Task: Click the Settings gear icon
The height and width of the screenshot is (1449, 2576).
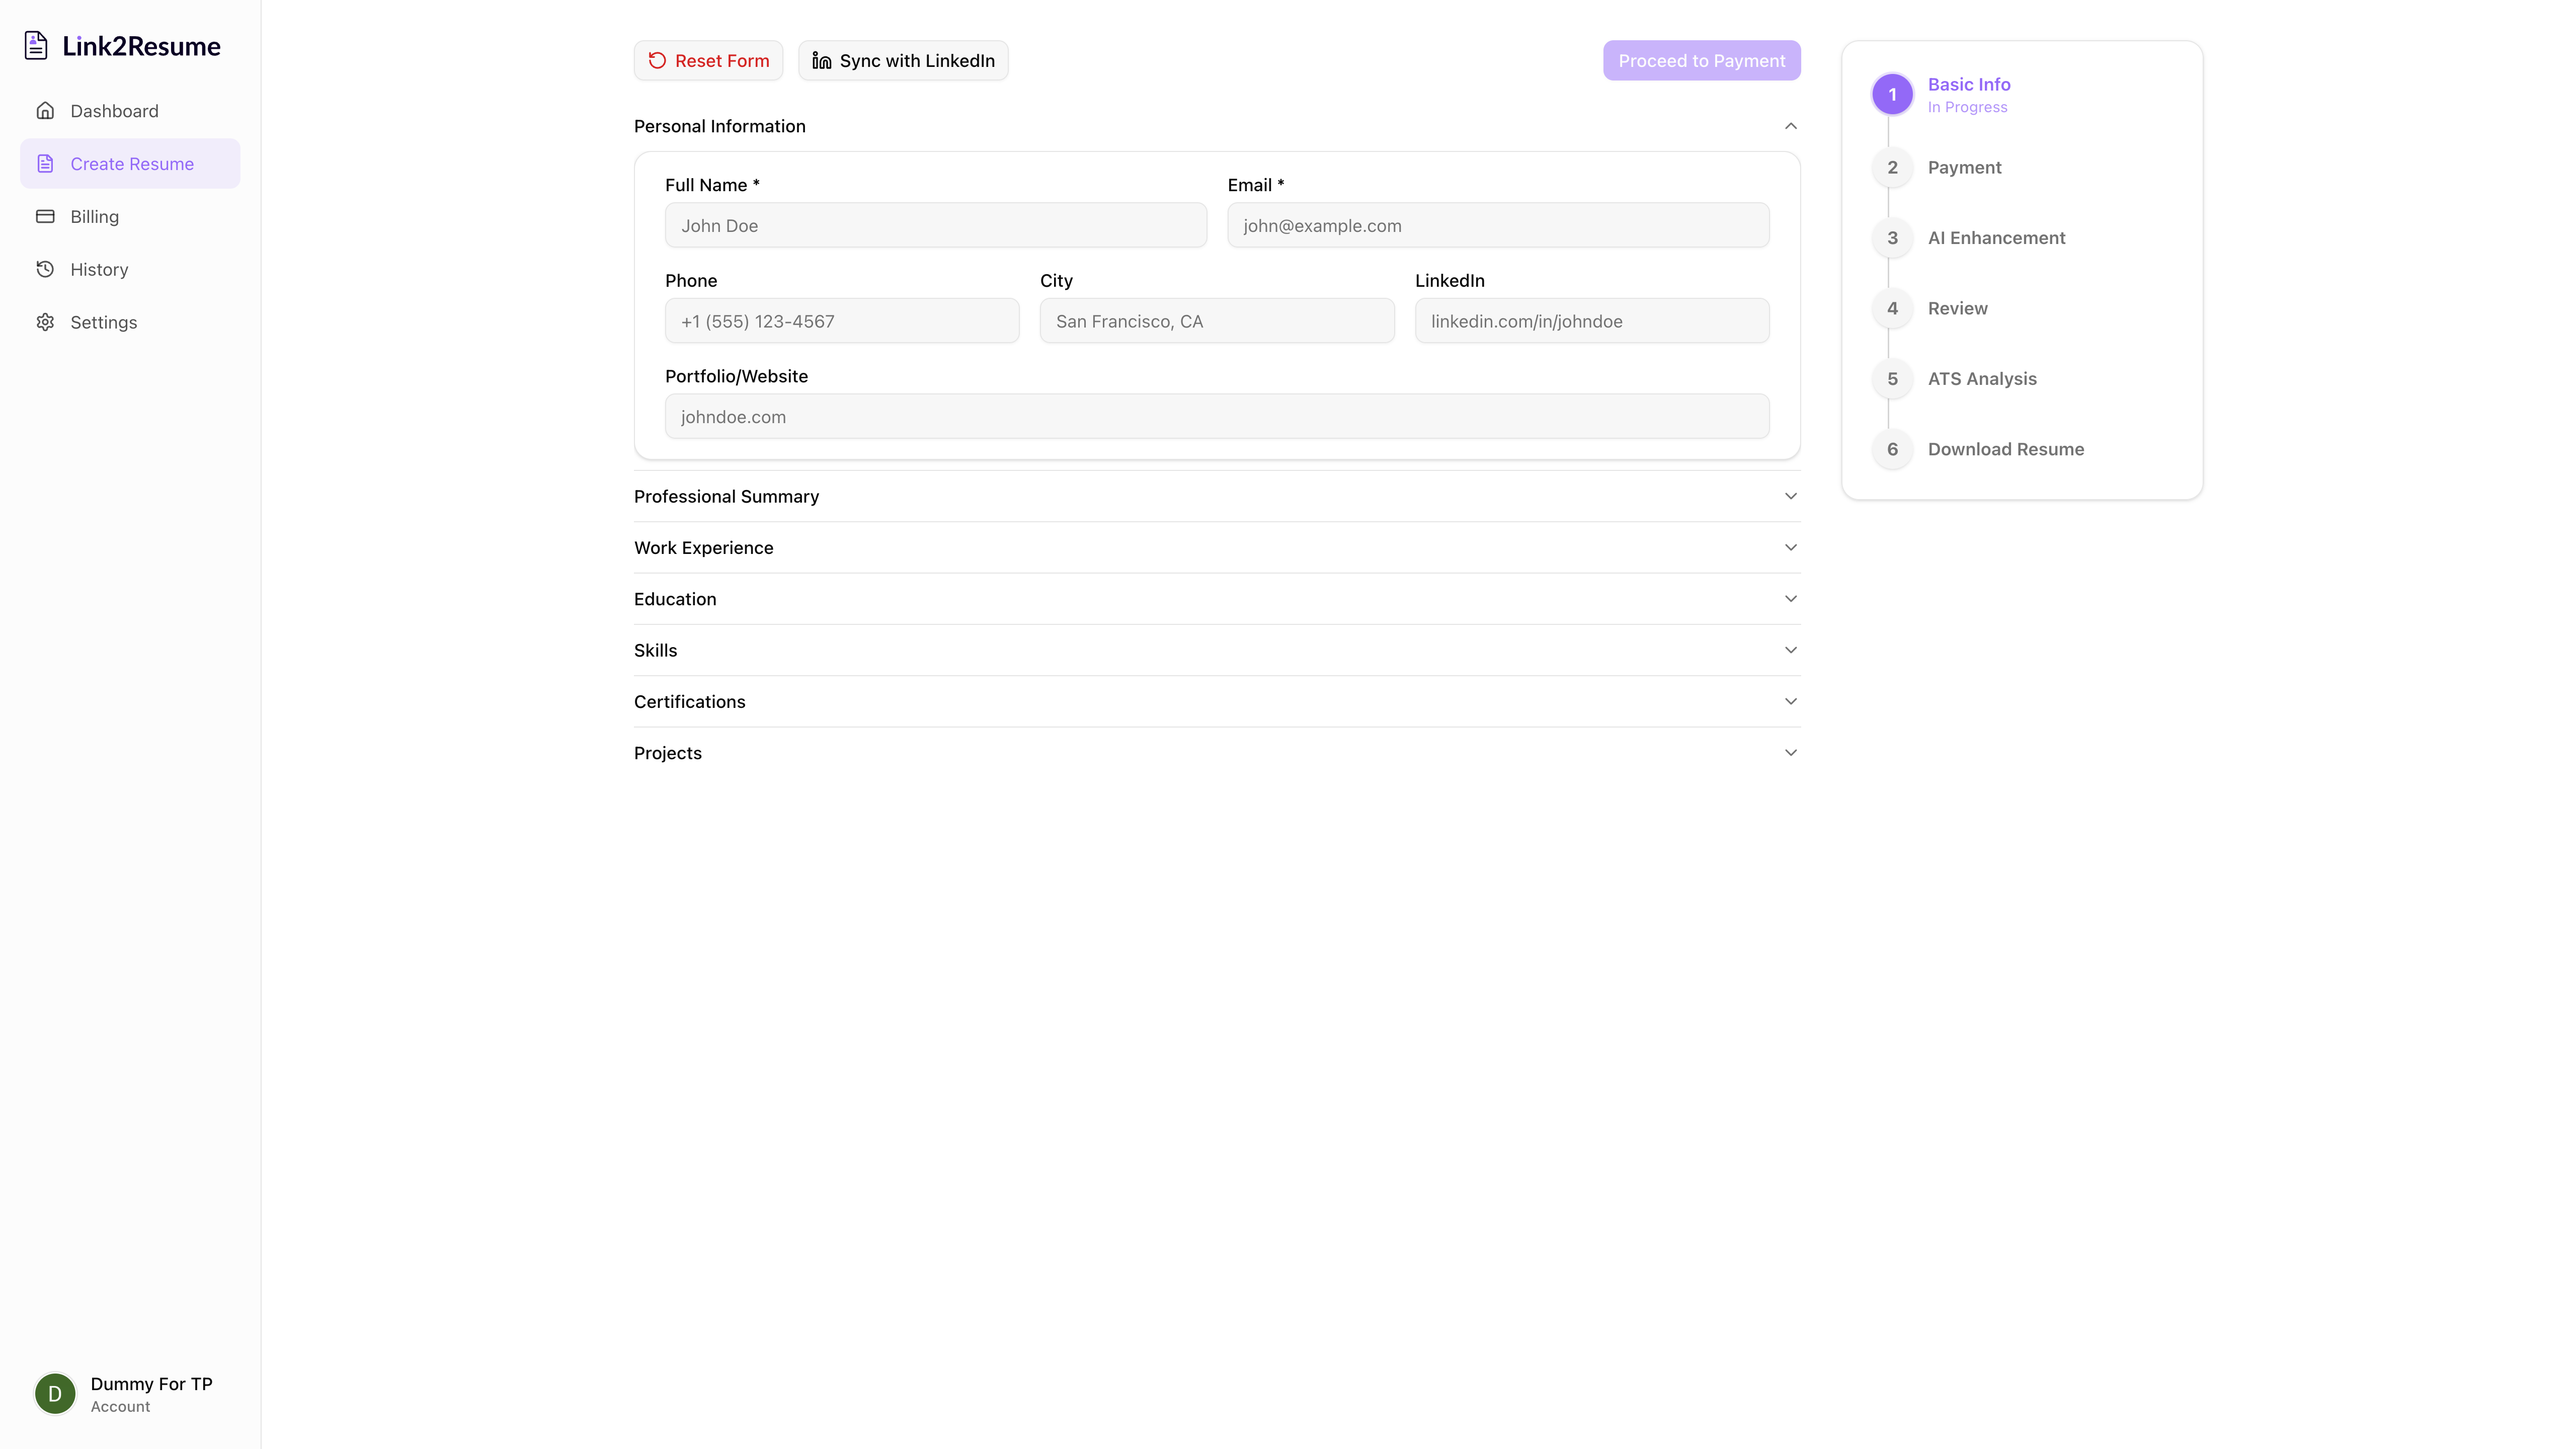Action: (46, 322)
